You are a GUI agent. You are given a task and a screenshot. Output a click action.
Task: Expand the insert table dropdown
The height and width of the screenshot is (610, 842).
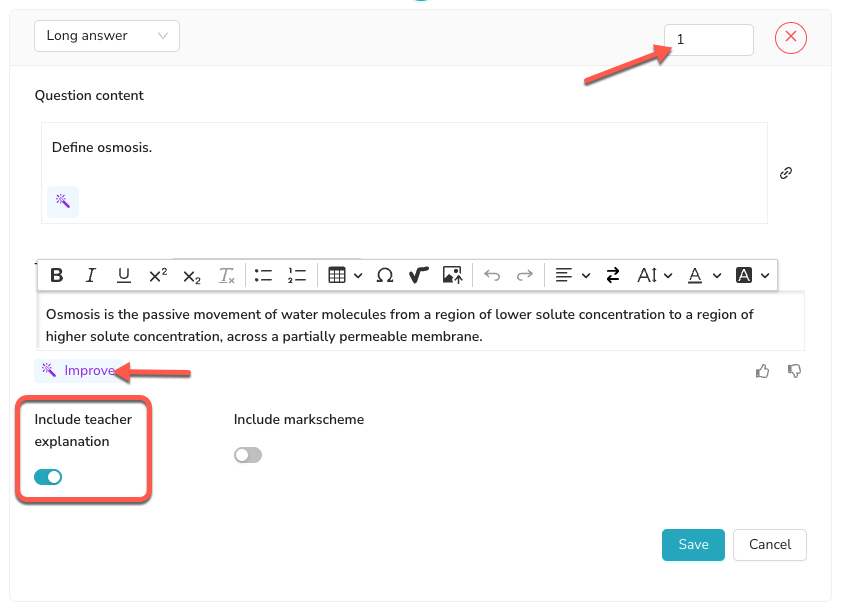(x=345, y=275)
